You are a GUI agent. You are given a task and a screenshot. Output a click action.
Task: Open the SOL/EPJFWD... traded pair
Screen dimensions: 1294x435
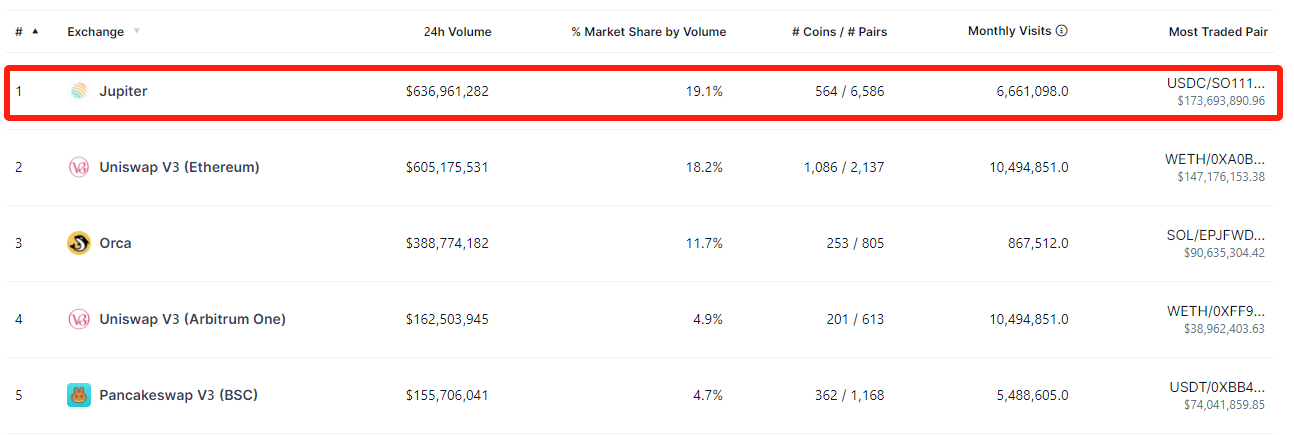click(1217, 236)
